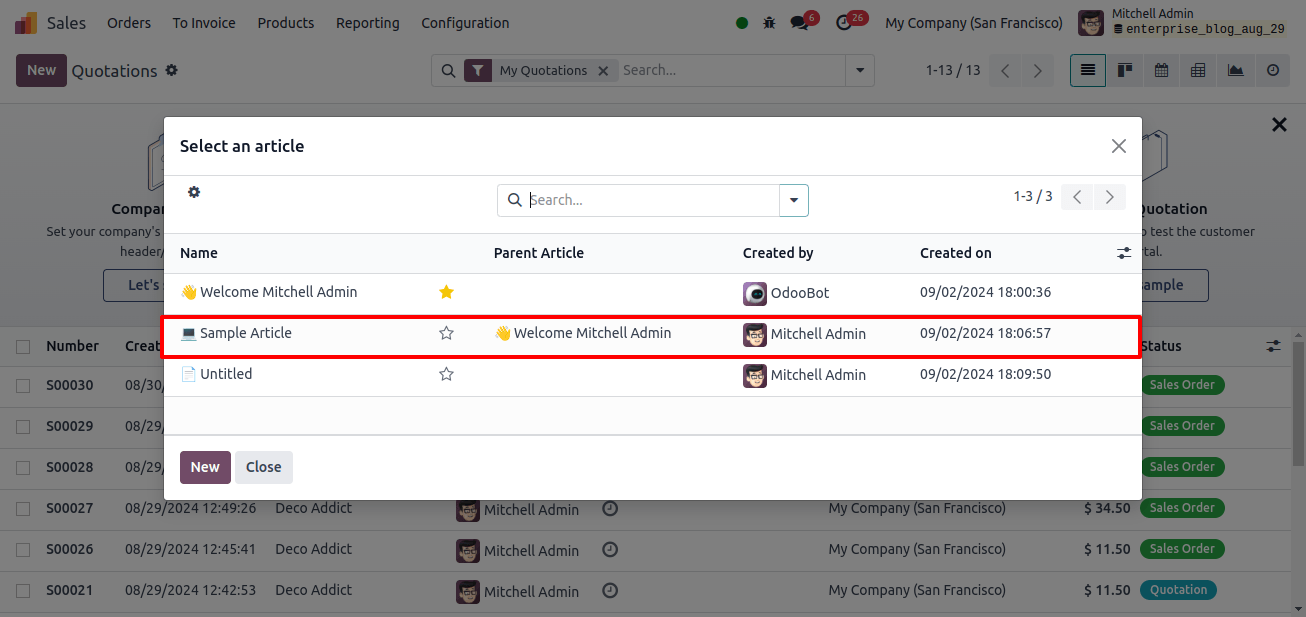Remove the My Quotations filter
Image resolution: width=1306 pixels, height=617 pixels.
[x=603, y=70]
